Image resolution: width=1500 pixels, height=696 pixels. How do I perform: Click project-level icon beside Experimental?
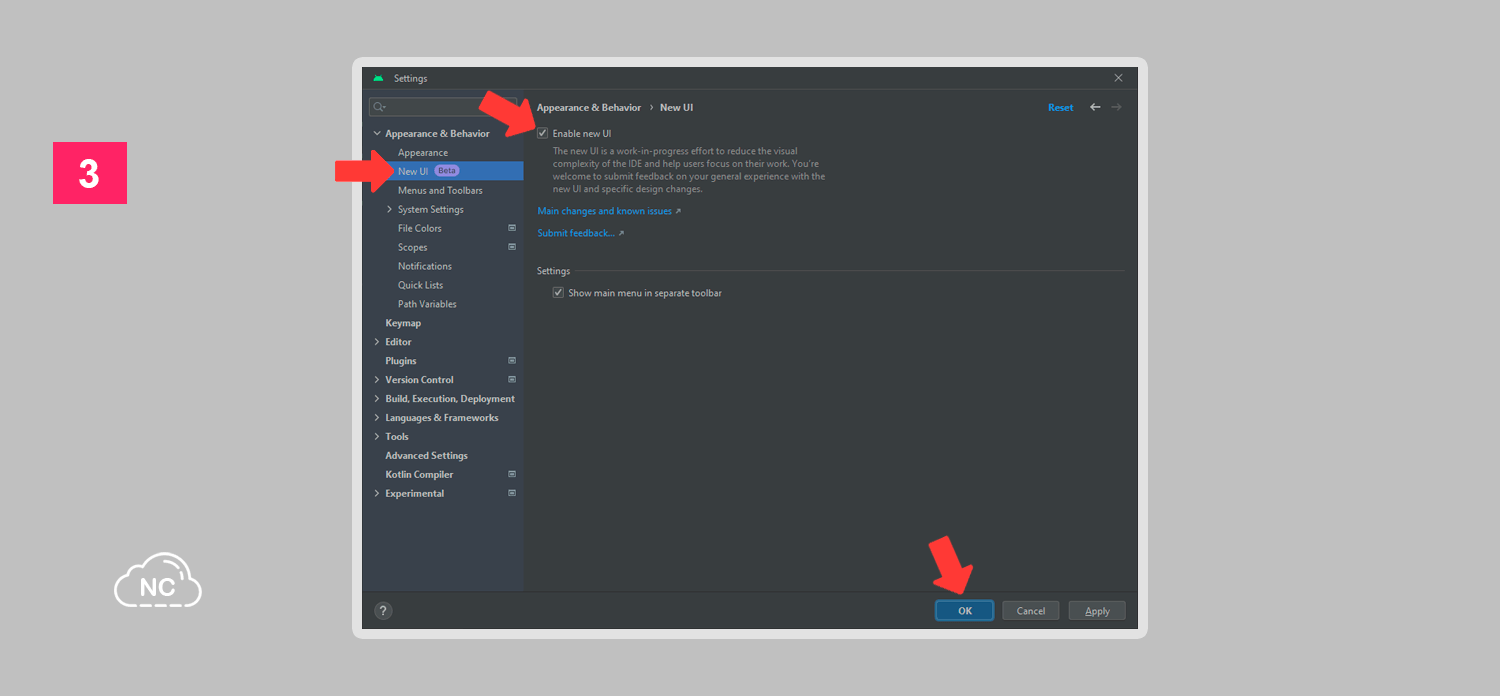click(x=512, y=493)
